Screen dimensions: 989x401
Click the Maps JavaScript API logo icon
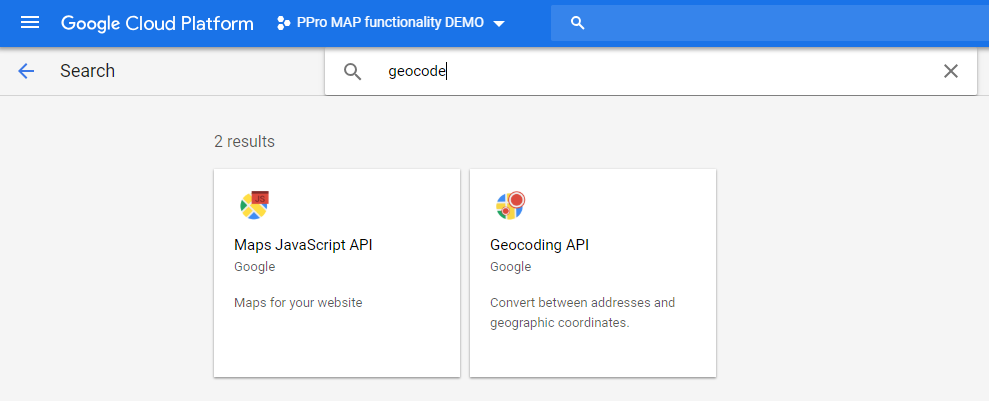(255, 205)
